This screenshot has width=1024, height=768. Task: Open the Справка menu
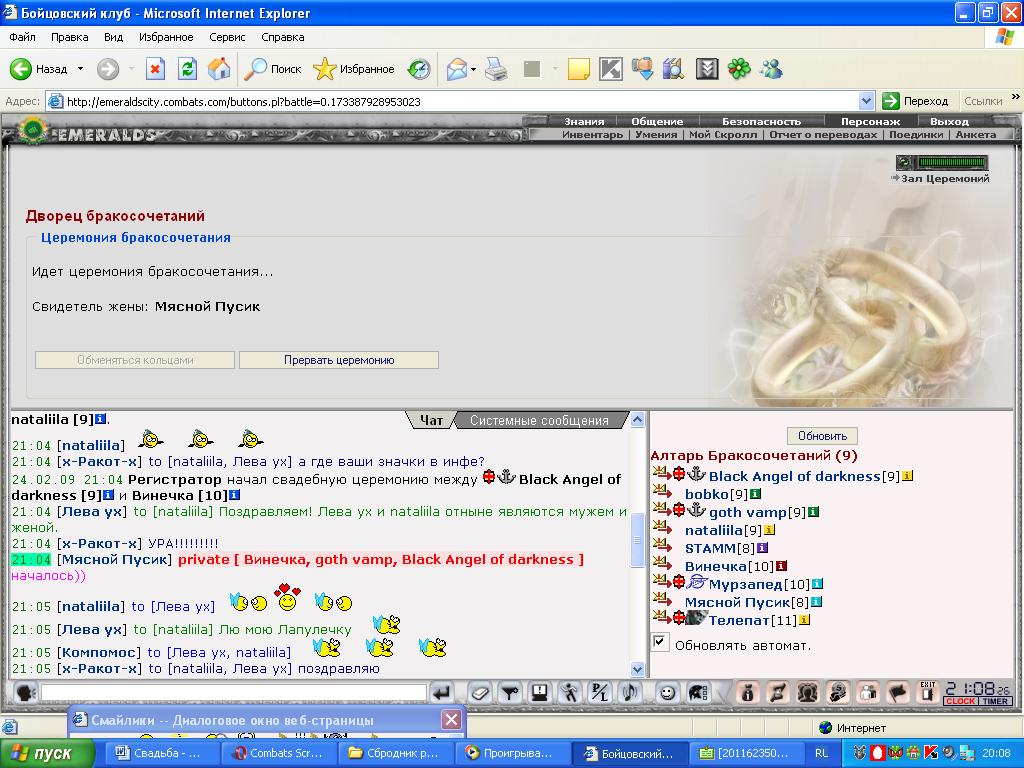pos(283,37)
